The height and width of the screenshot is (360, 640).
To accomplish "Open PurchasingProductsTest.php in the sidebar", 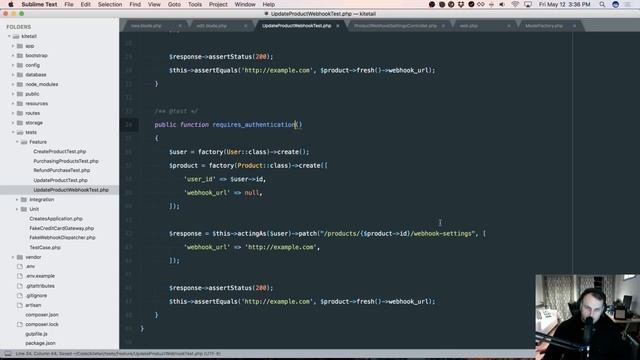I will tap(66, 161).
